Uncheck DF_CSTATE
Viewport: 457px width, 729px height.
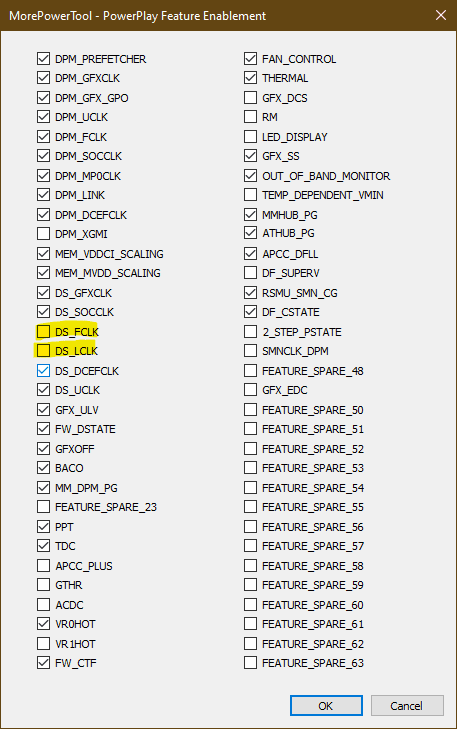point(250,312)
